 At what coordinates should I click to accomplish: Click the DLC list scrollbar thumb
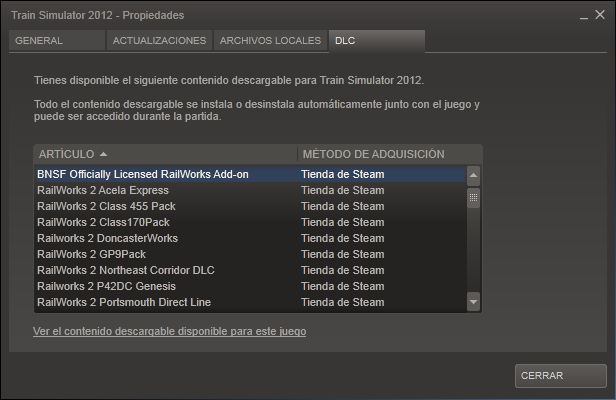click(x=474, y=198)
